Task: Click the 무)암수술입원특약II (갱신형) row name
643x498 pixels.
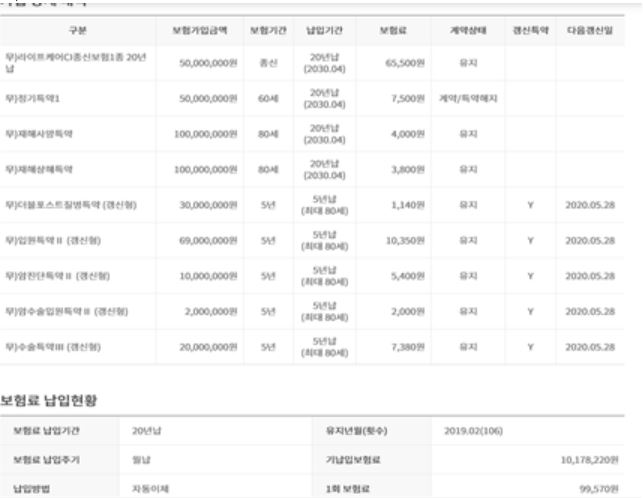Action: (x=66, y=311)
